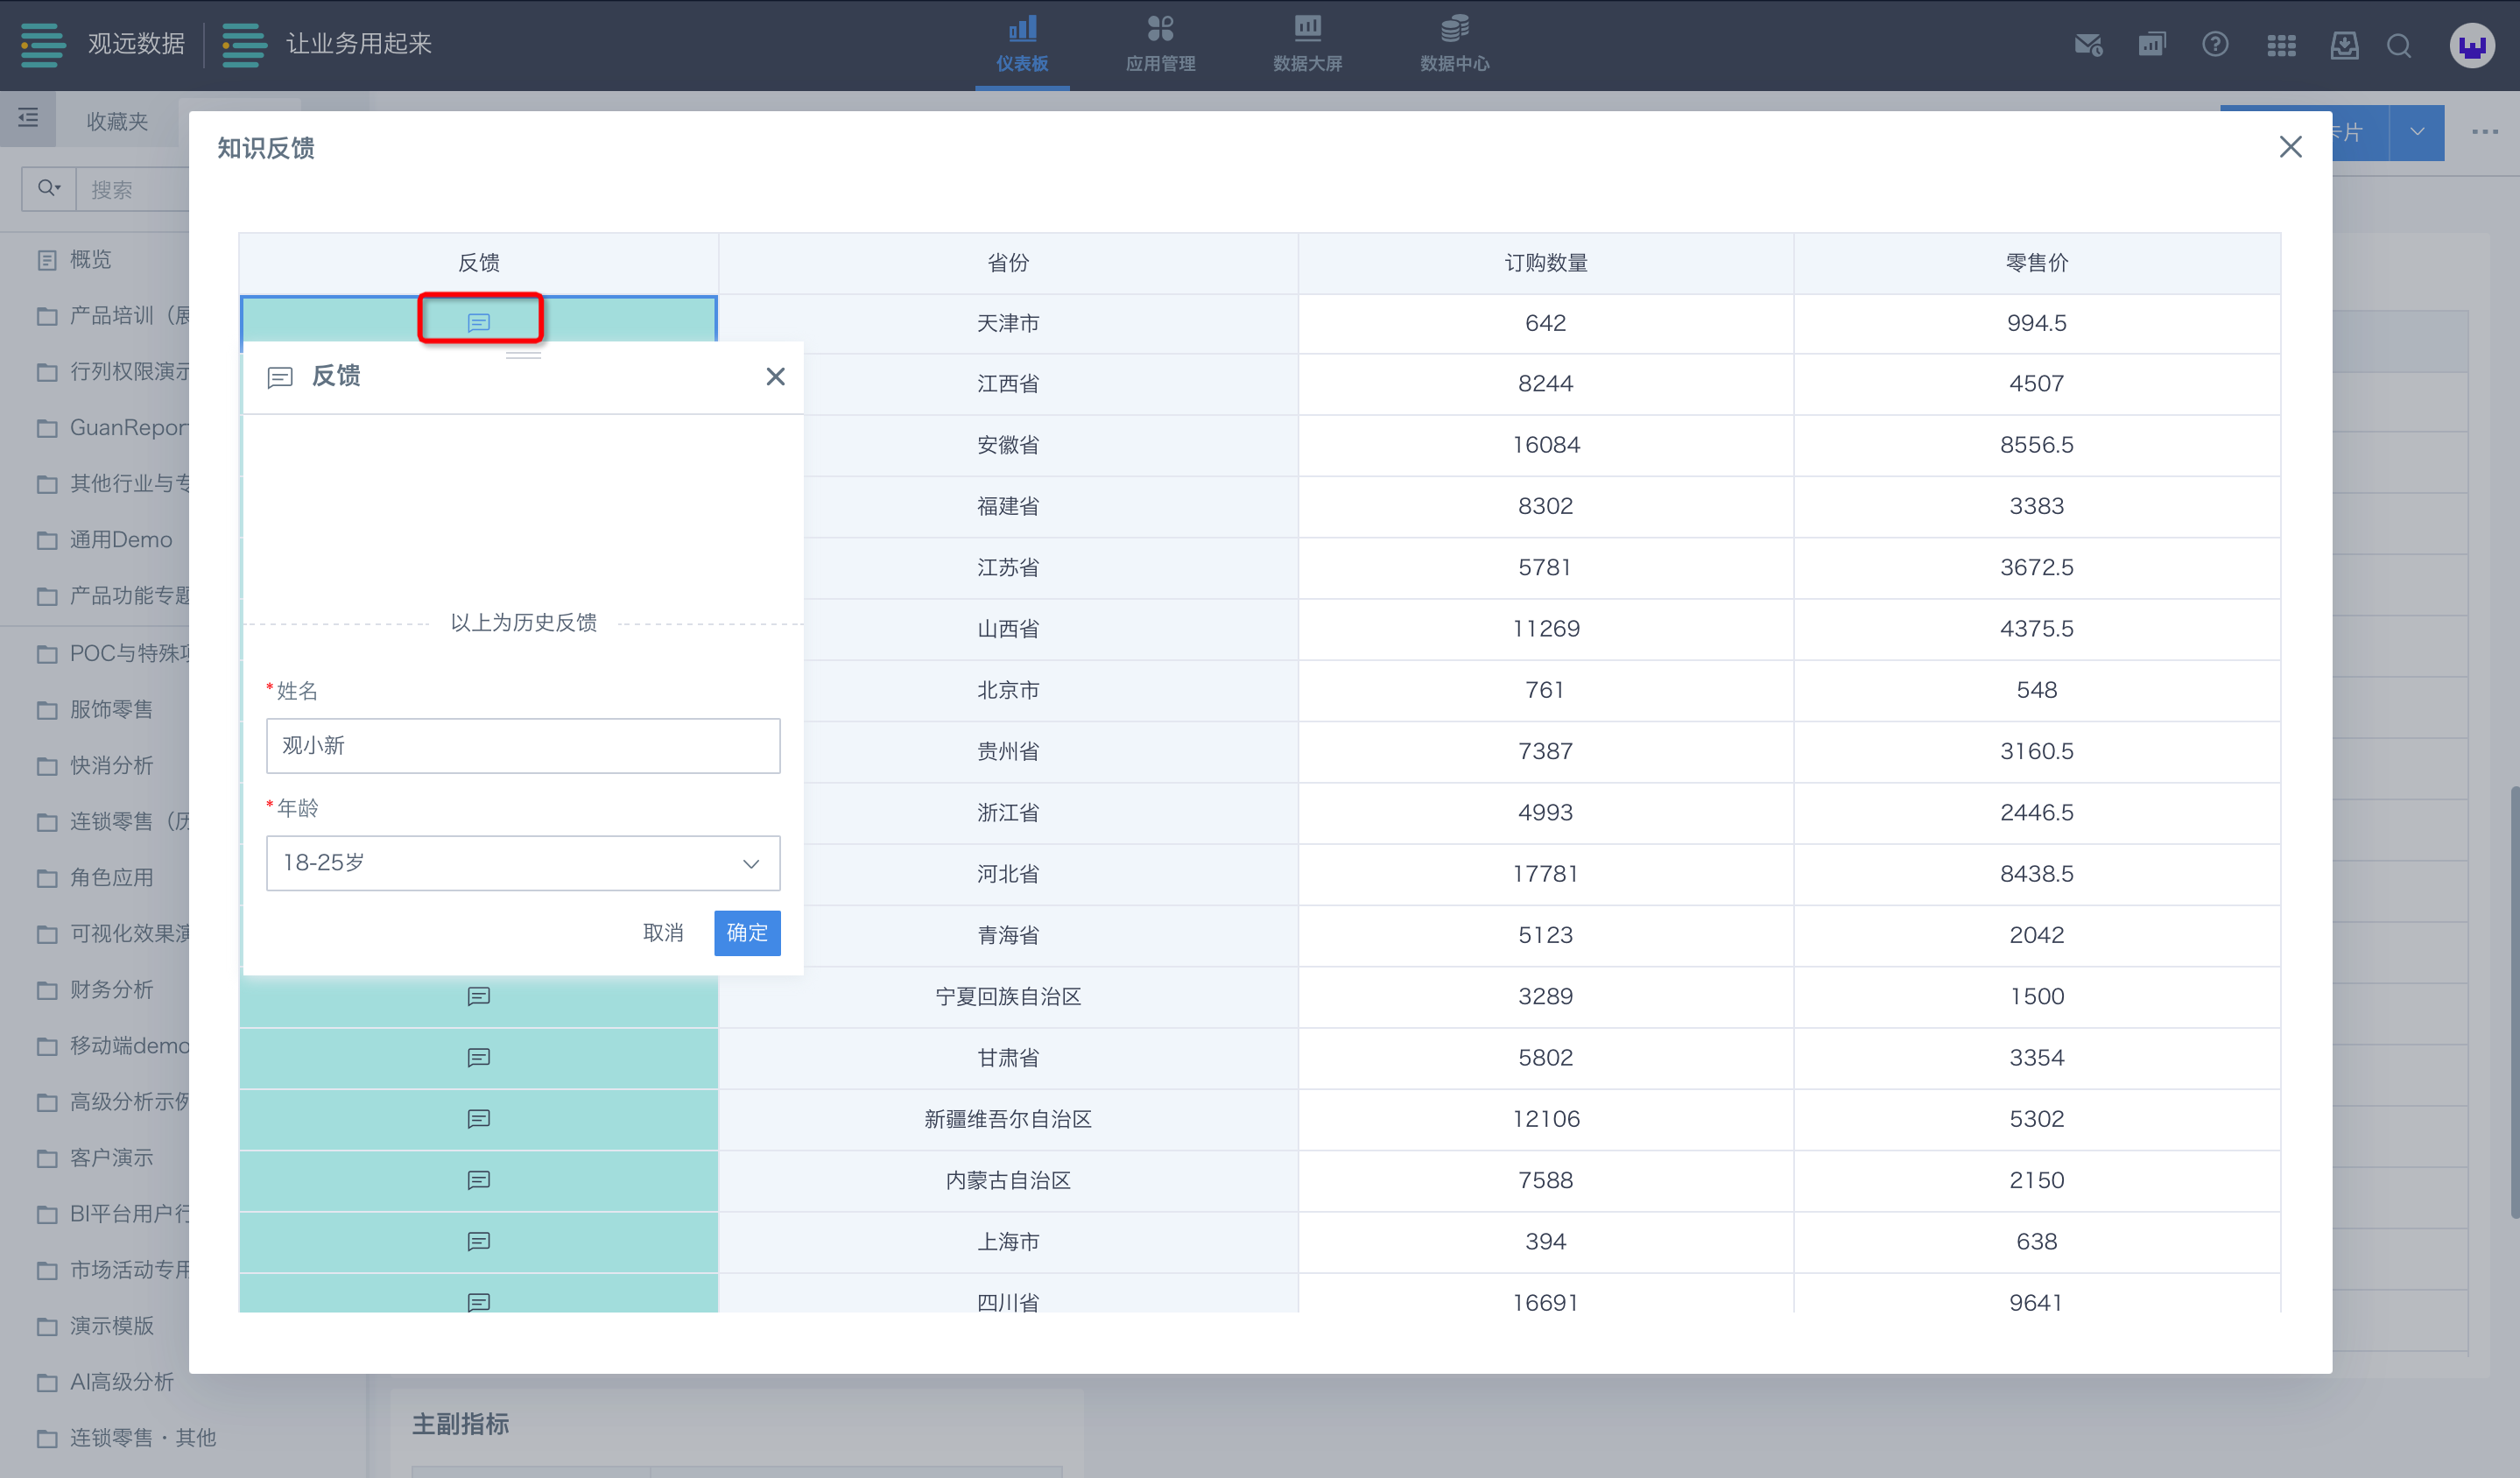Viewport: 2520px width, 1478px height.
Task: Click the 确定 button
Action: pos(746,932)
